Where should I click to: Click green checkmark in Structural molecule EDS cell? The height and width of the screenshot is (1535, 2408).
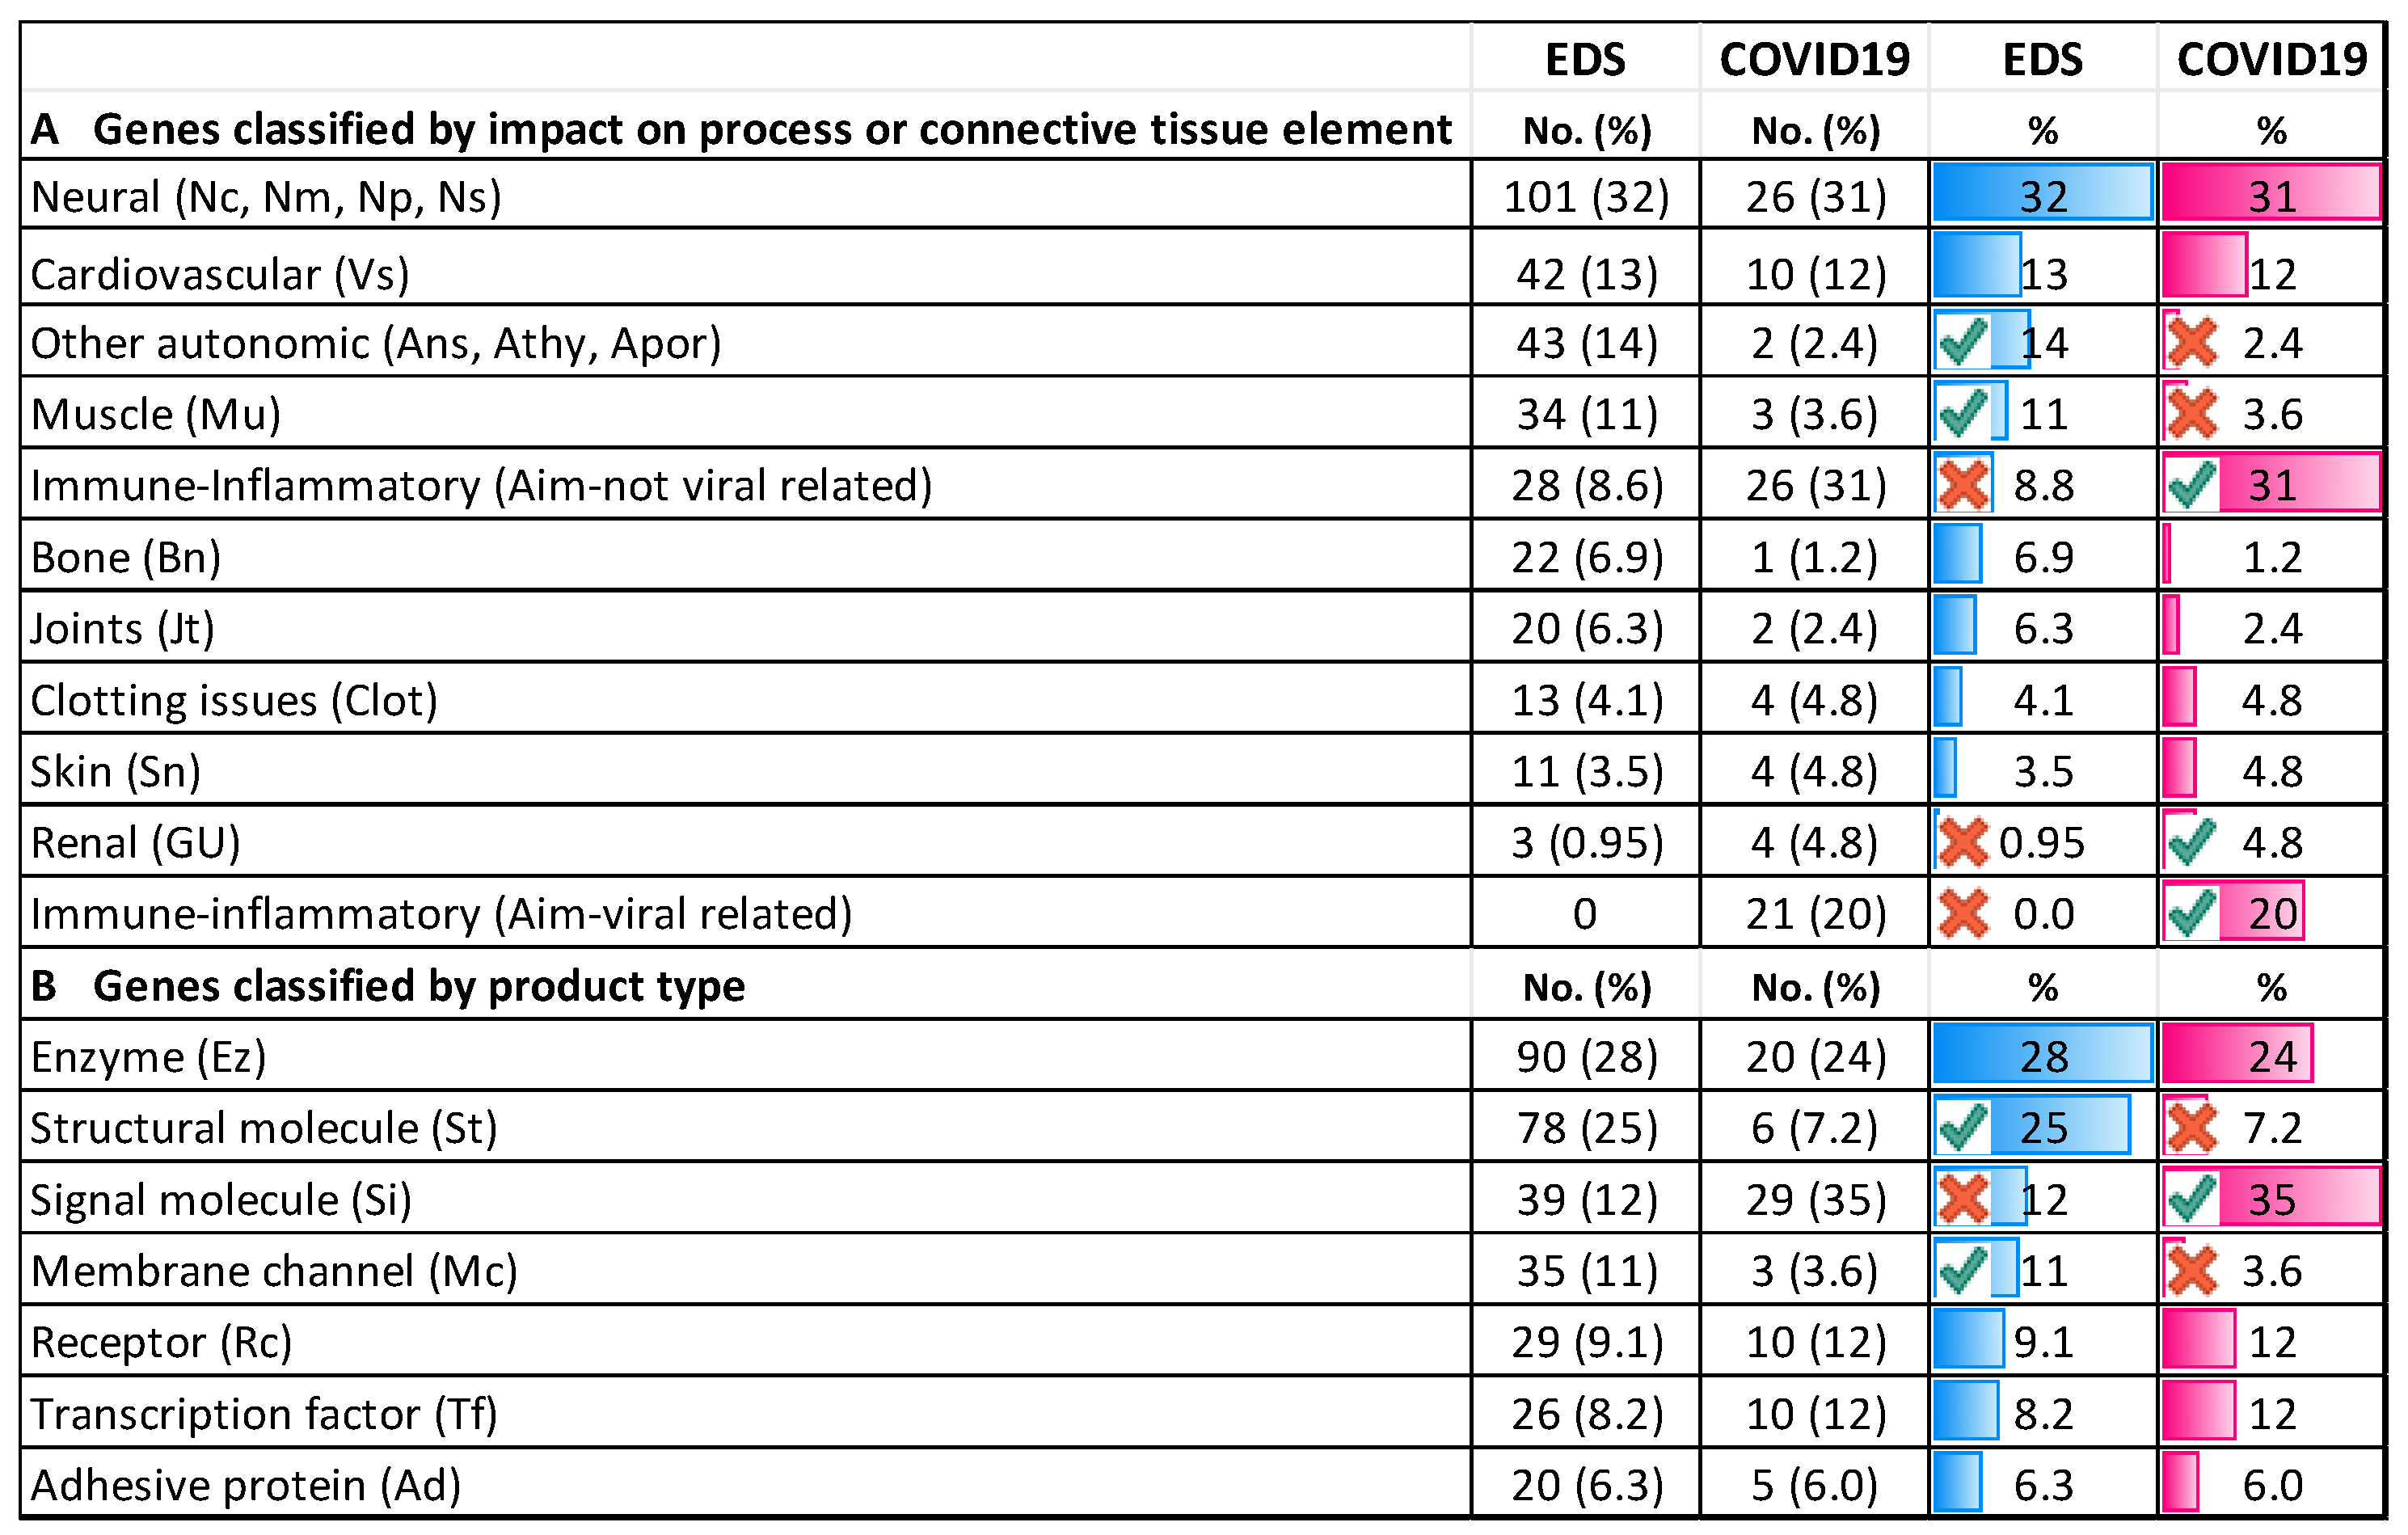[x=1962, y=1127]
